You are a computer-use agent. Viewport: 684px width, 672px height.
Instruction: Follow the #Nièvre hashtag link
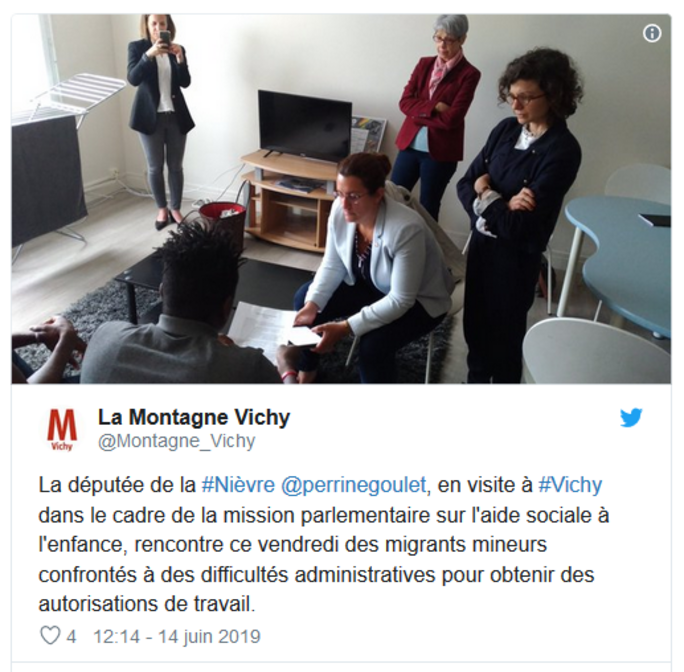pyautogui.click(x=238, y=485)
